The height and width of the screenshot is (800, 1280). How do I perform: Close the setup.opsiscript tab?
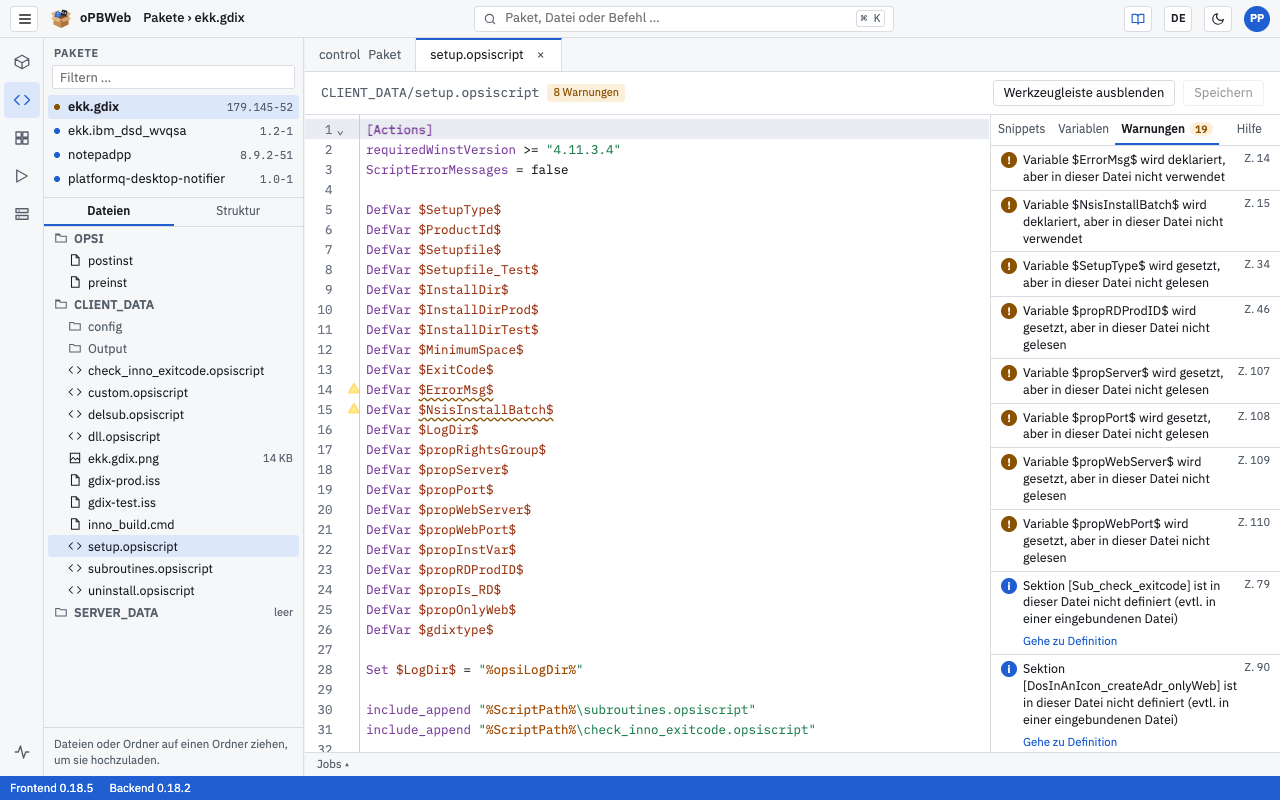[541, 55]
